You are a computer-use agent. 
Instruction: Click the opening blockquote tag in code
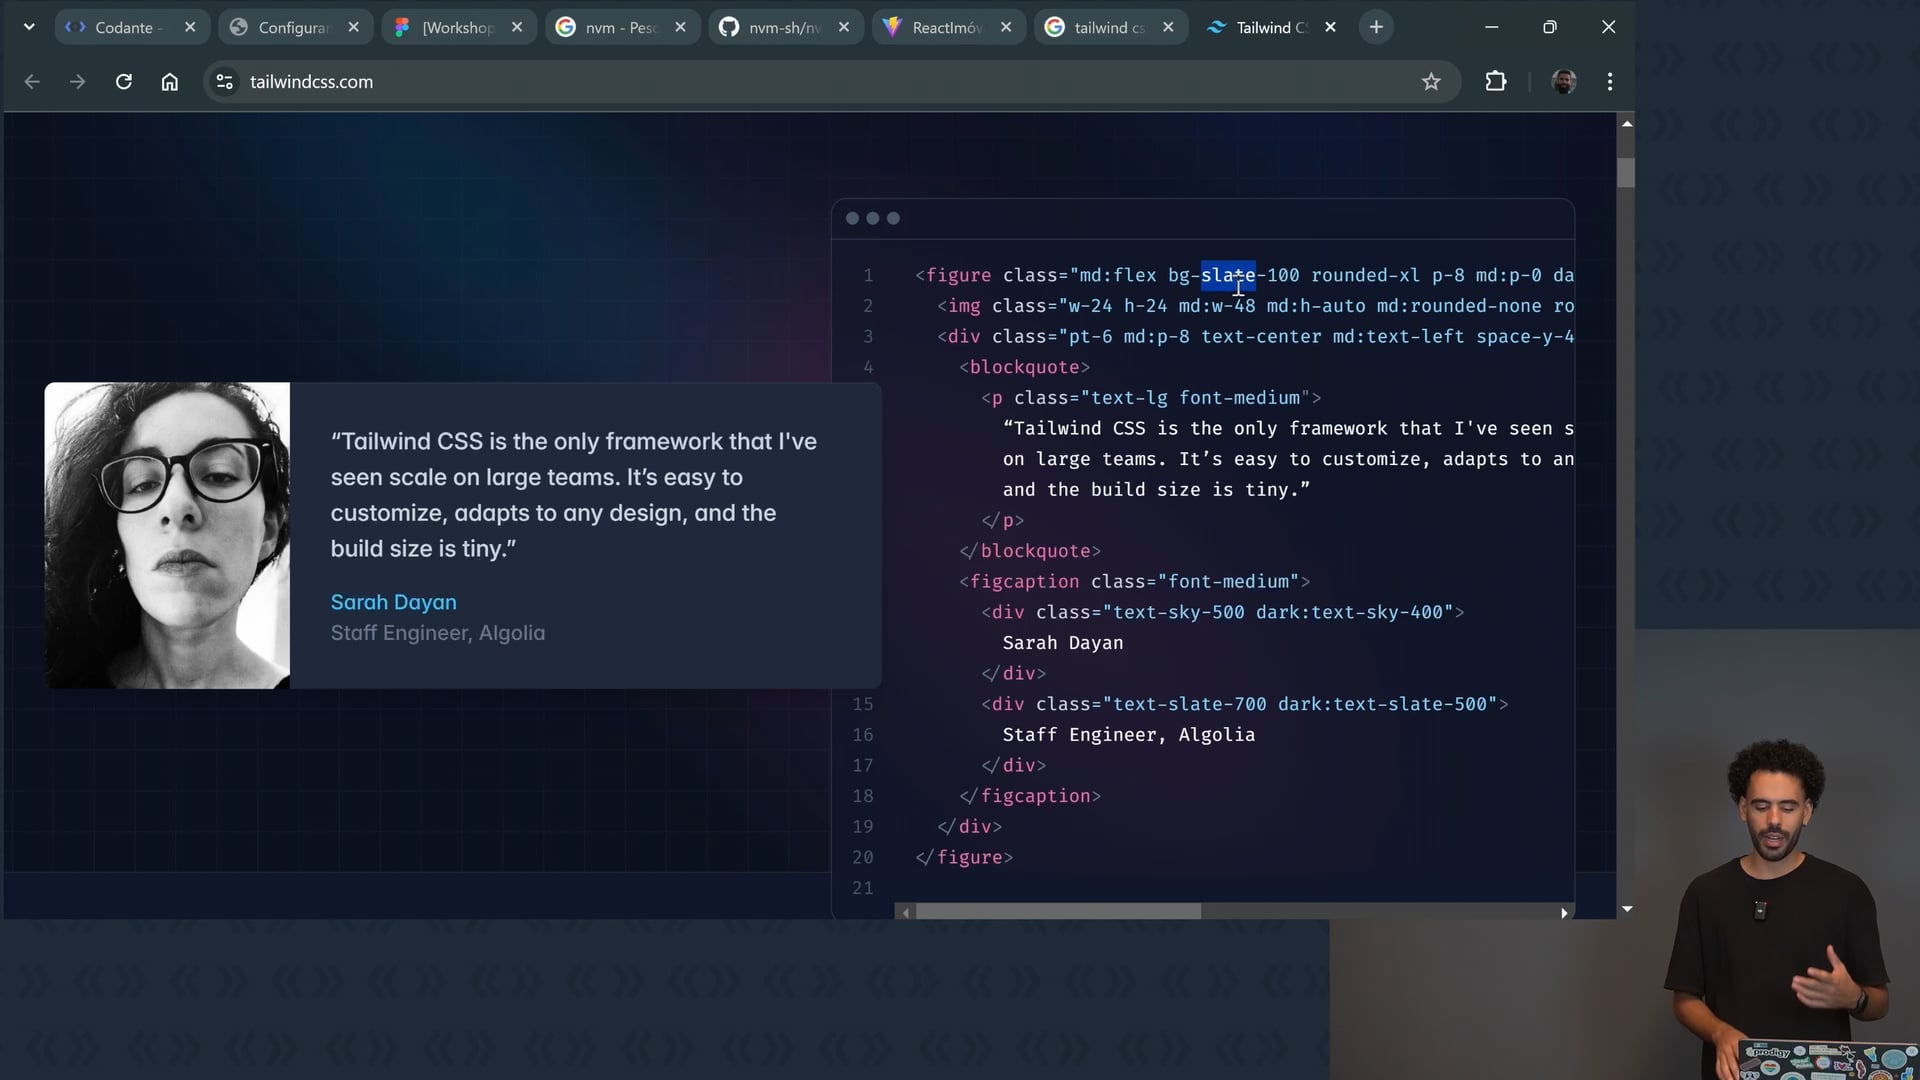coord(1025,367)
